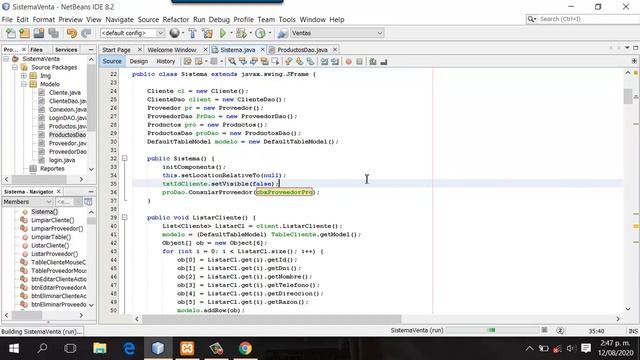640x360 pixels.
Task: Close the Sistema.java tab
Action: coord(262,50)
